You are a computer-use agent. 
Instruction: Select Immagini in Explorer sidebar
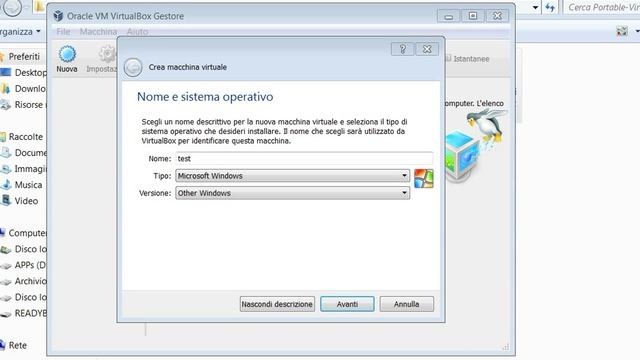31,169
